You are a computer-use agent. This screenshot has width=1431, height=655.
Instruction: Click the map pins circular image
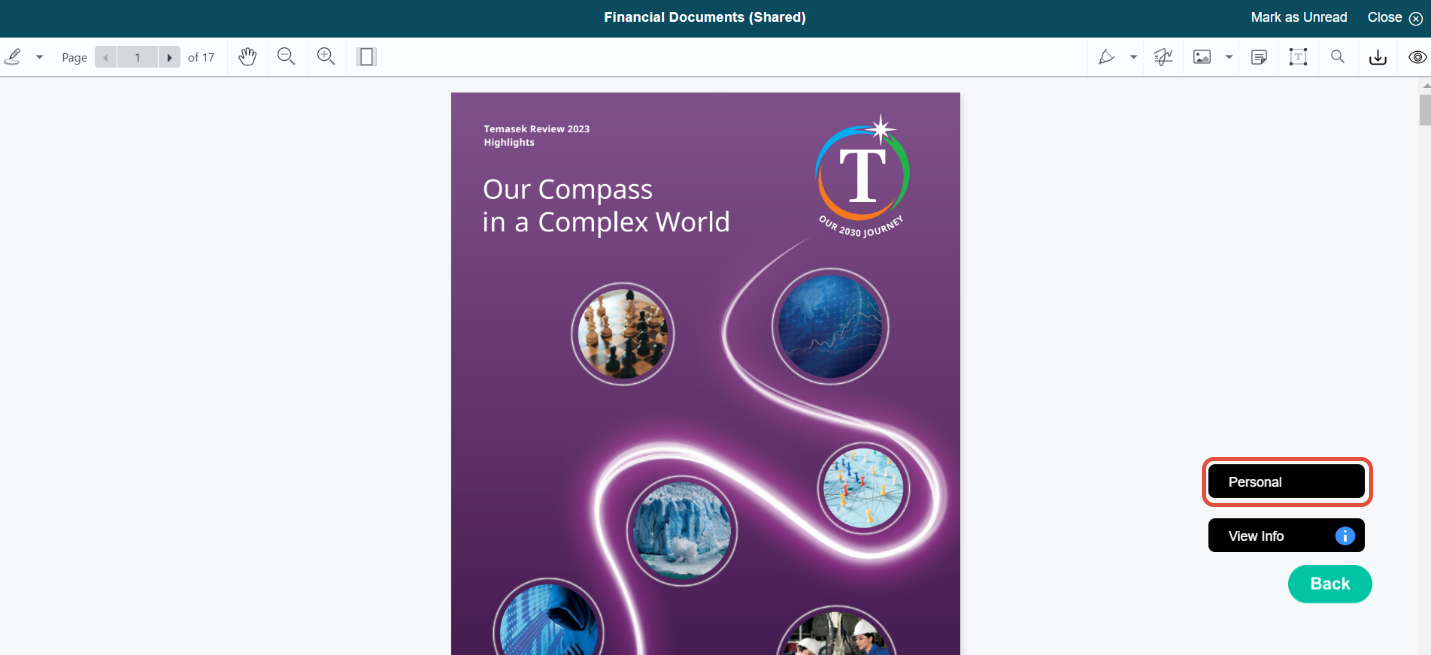(864, 488)
